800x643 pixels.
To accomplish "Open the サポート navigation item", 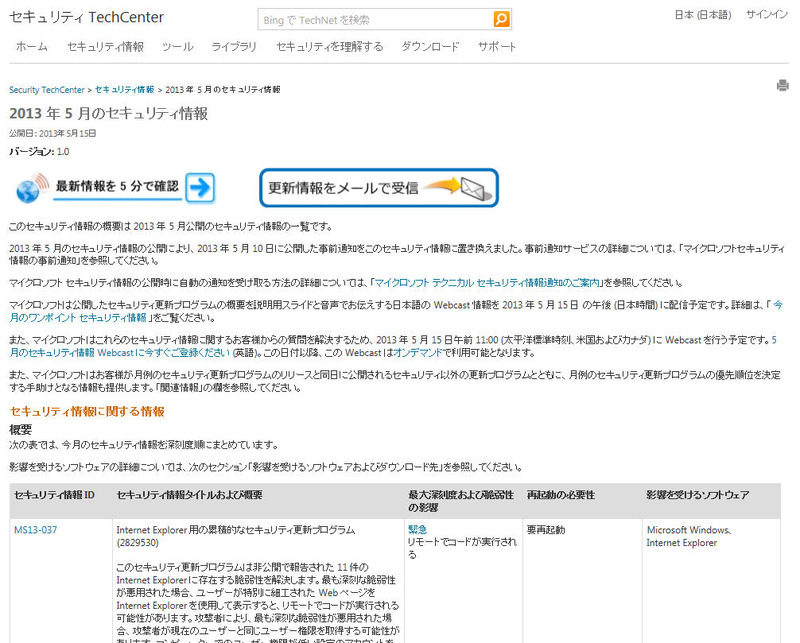I will pos(497,47).
